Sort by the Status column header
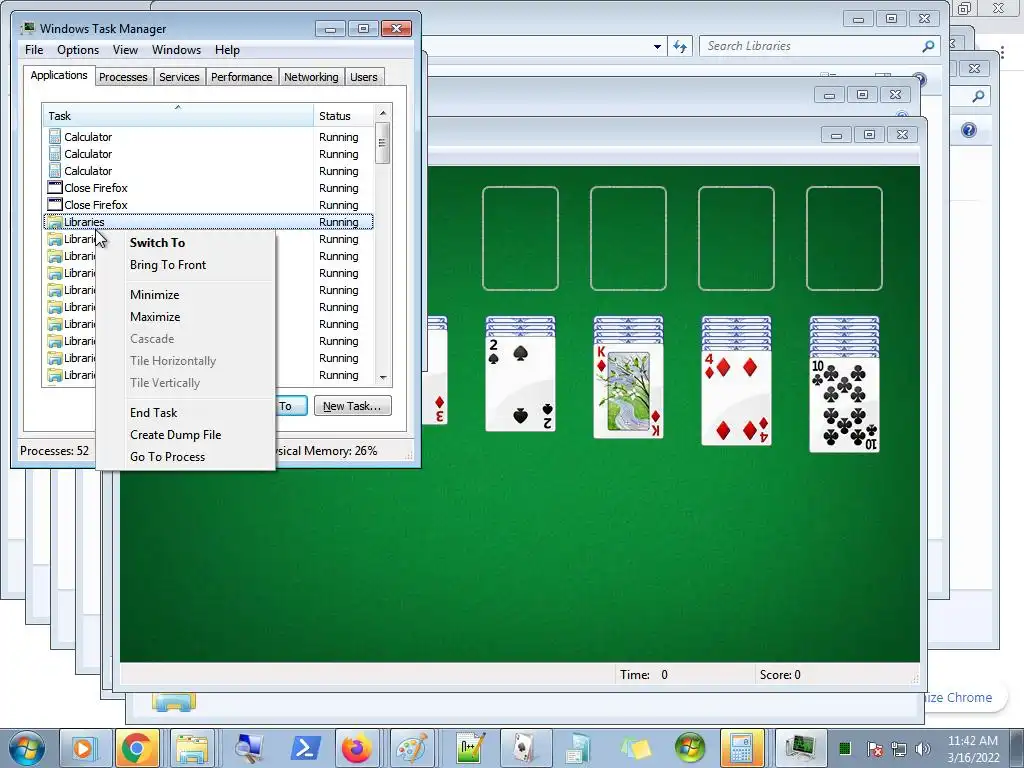Screen dimensions: 1024x768 [x=344, y=116]
